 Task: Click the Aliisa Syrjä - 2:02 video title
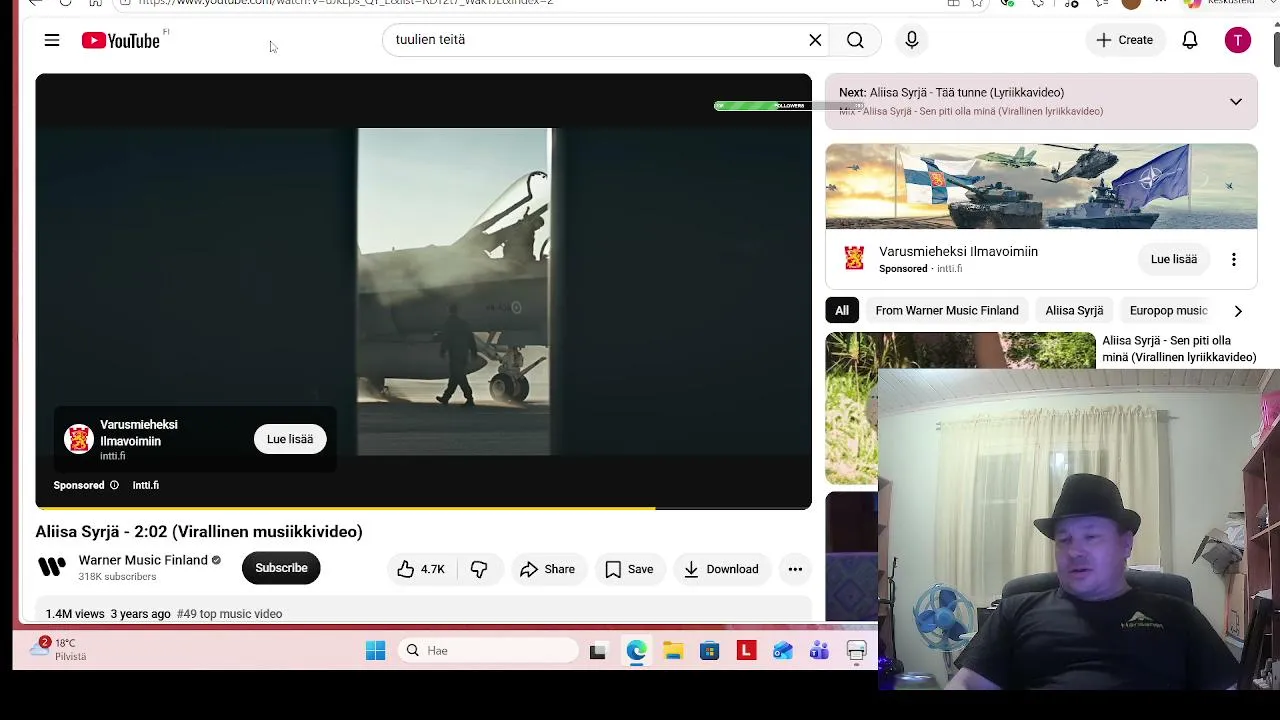(199, 532)
